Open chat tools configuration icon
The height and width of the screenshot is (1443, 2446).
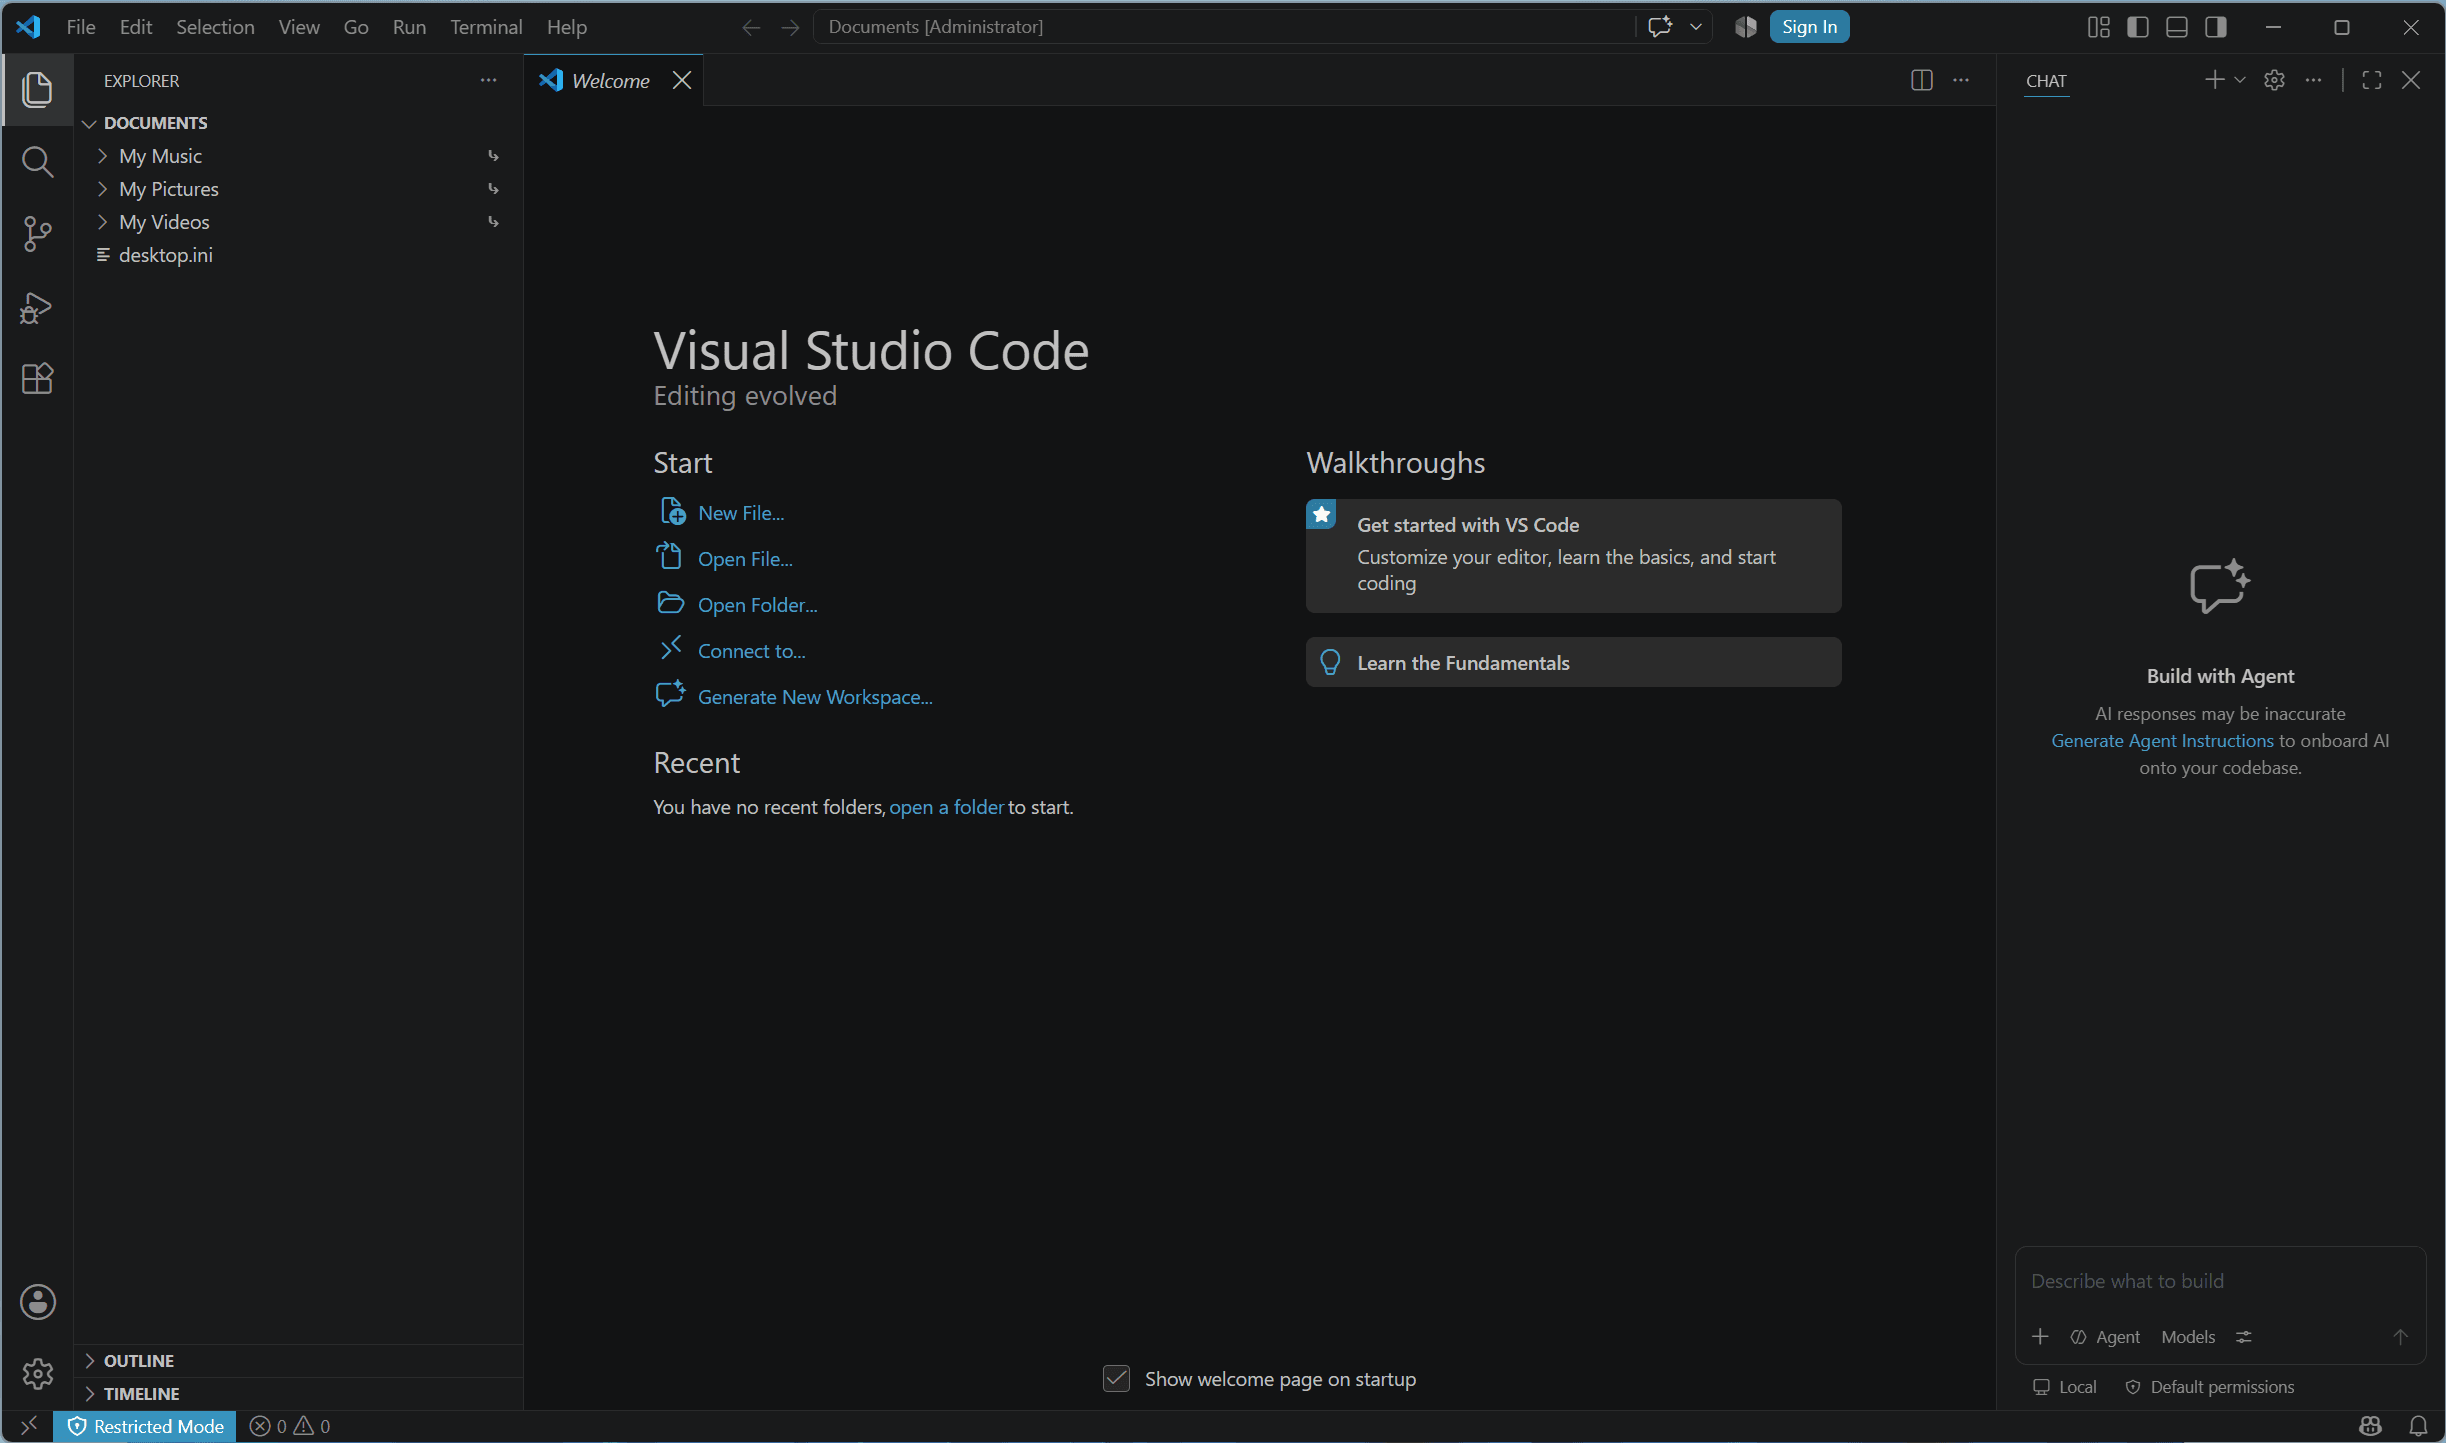(2244, 1337)
